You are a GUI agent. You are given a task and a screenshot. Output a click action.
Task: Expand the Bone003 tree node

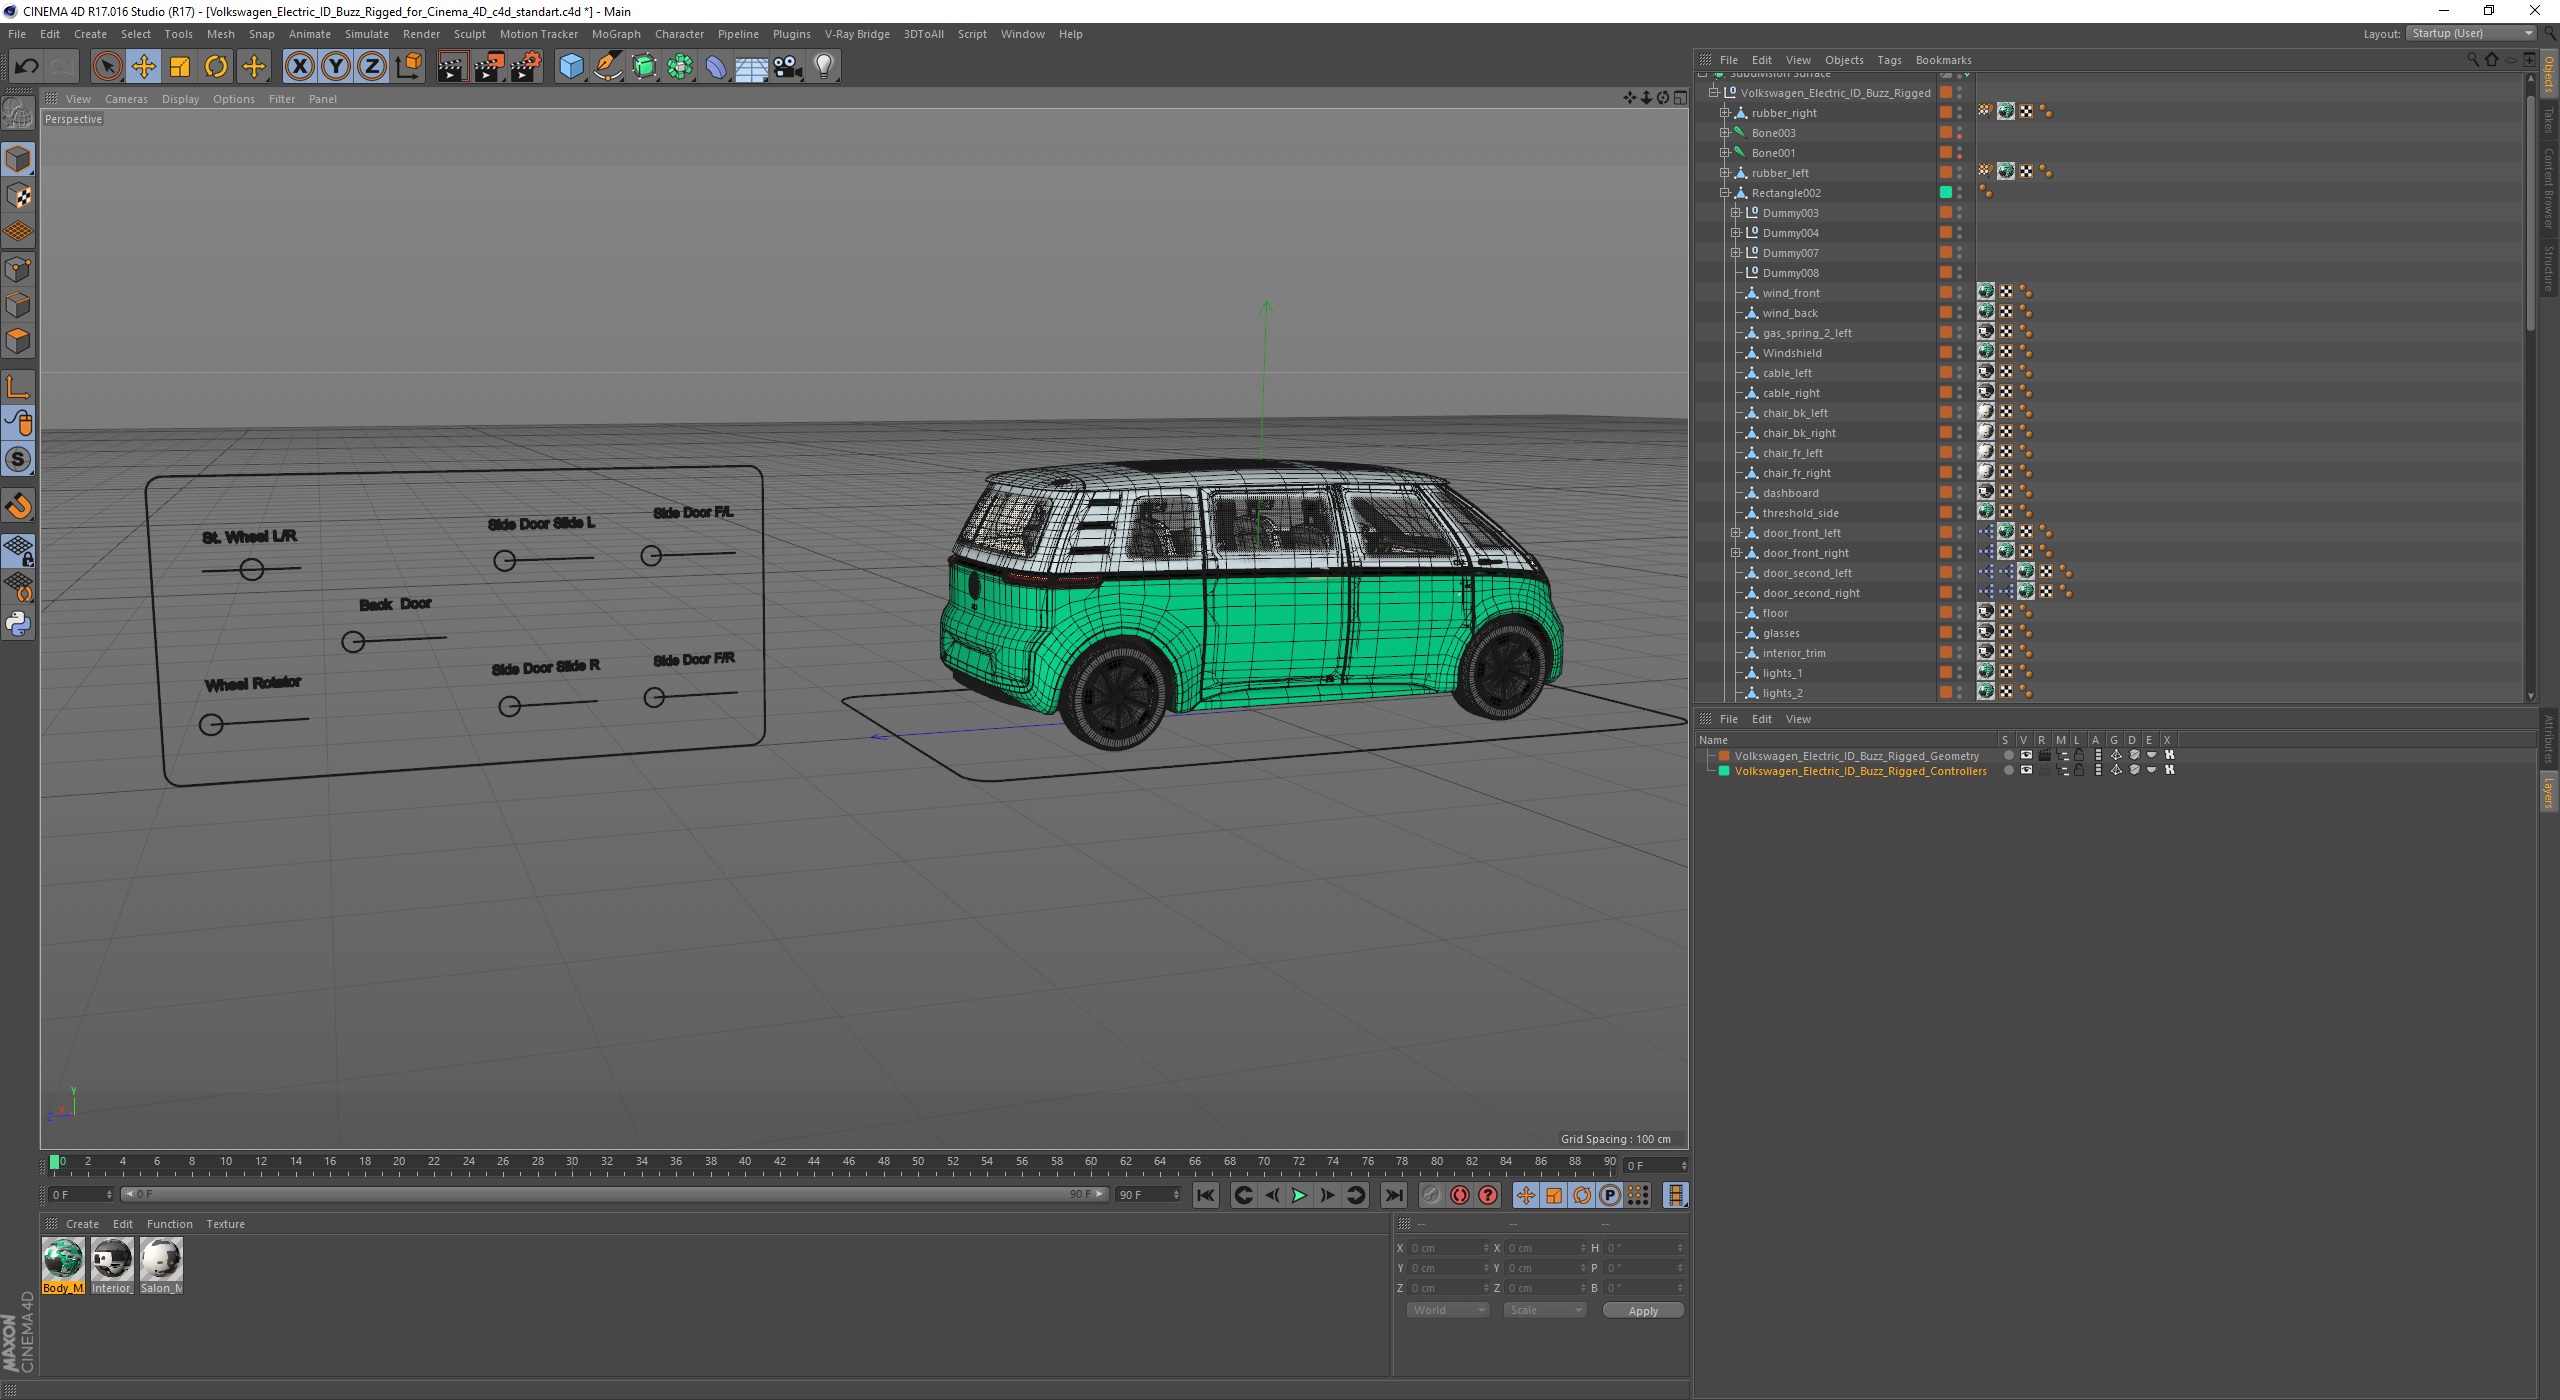pyautogui.click(x=1724, y=133)
